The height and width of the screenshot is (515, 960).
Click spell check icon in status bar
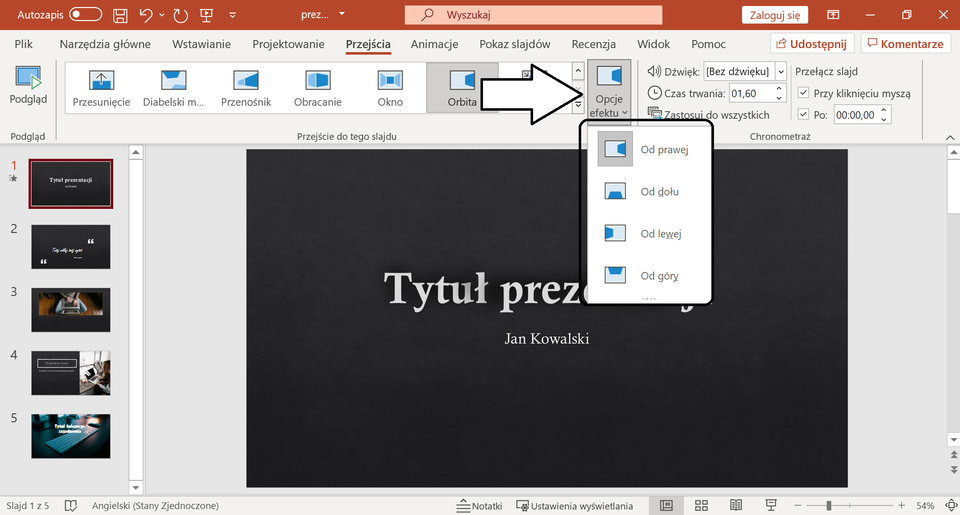point(71,506)
